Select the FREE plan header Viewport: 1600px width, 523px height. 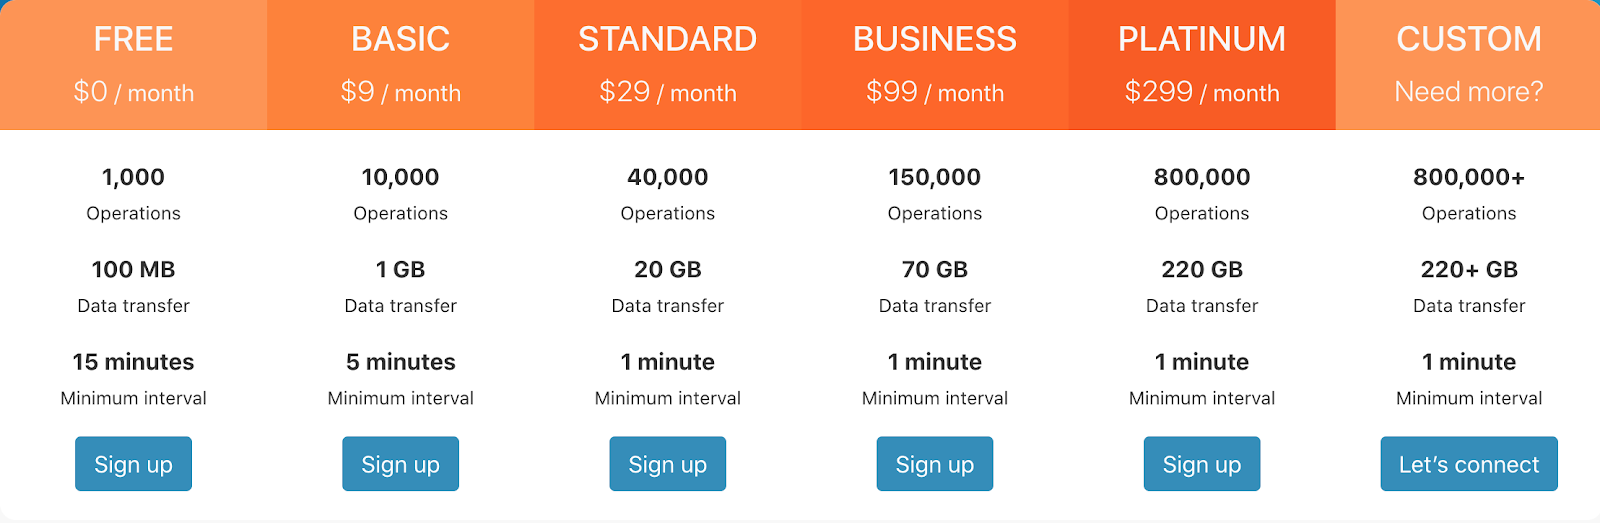(133, 39)
